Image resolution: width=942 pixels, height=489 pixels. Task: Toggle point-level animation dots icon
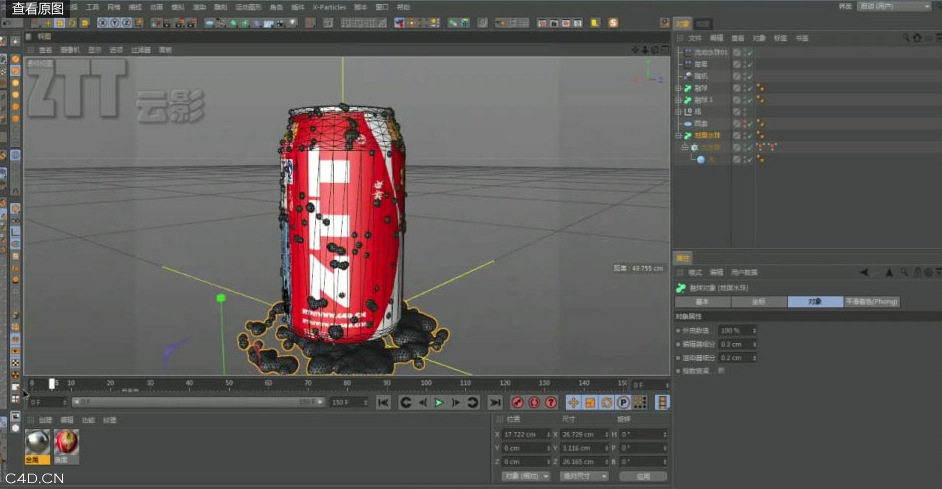coord(640,402)
